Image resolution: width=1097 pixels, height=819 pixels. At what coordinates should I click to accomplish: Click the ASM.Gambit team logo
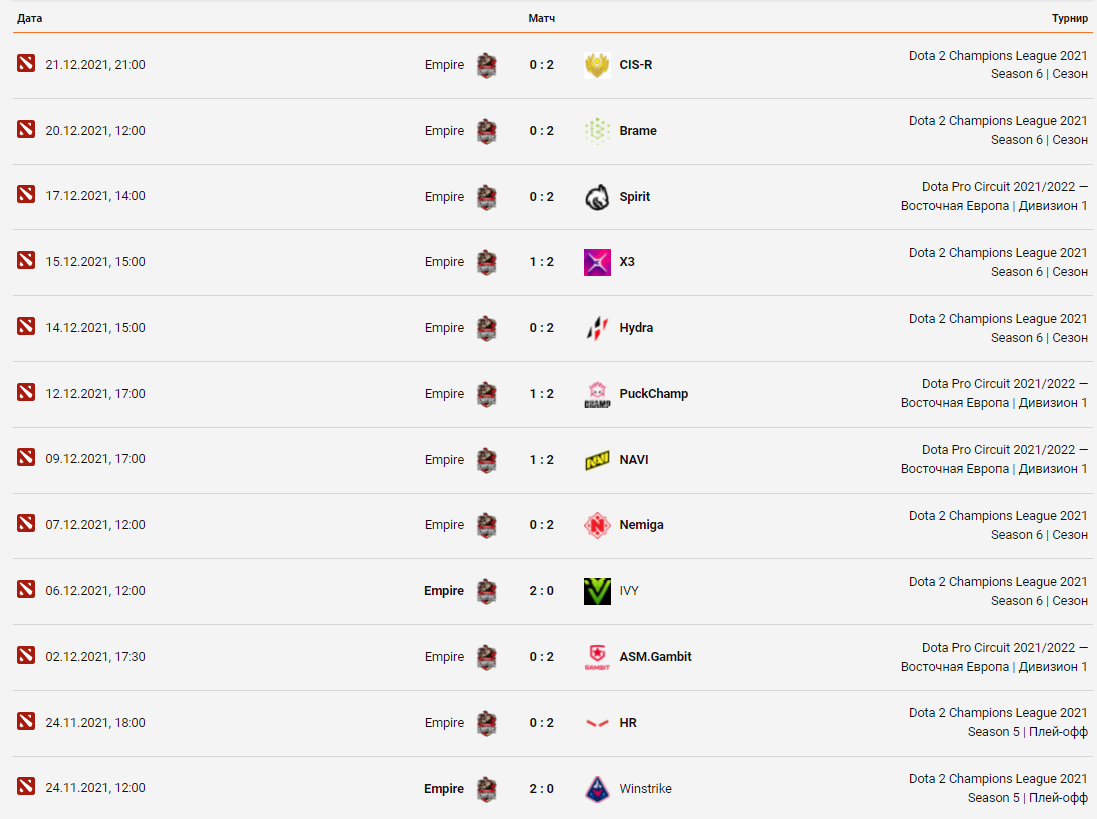point(597,657)
